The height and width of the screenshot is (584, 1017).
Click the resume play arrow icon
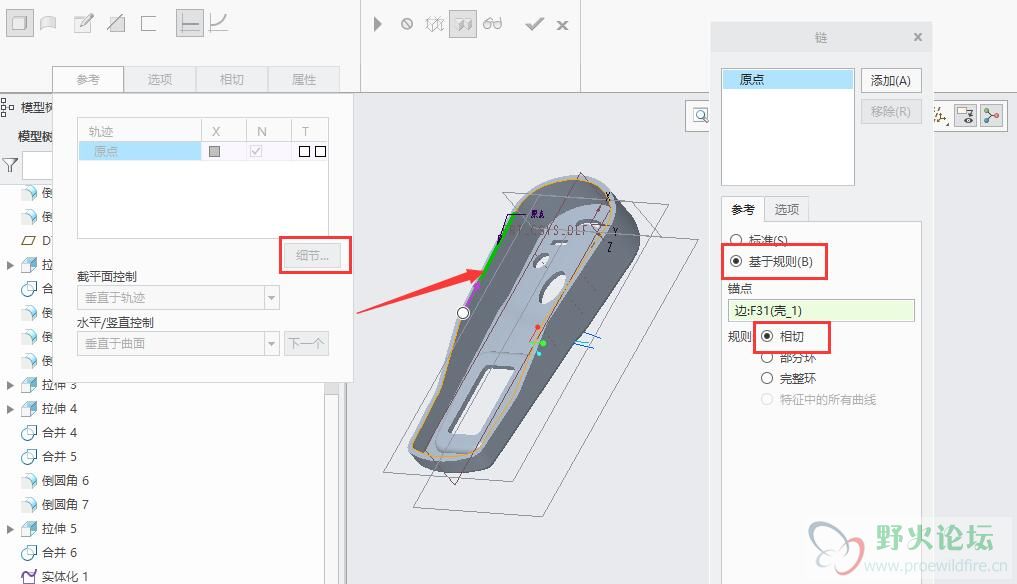(377, 25)
